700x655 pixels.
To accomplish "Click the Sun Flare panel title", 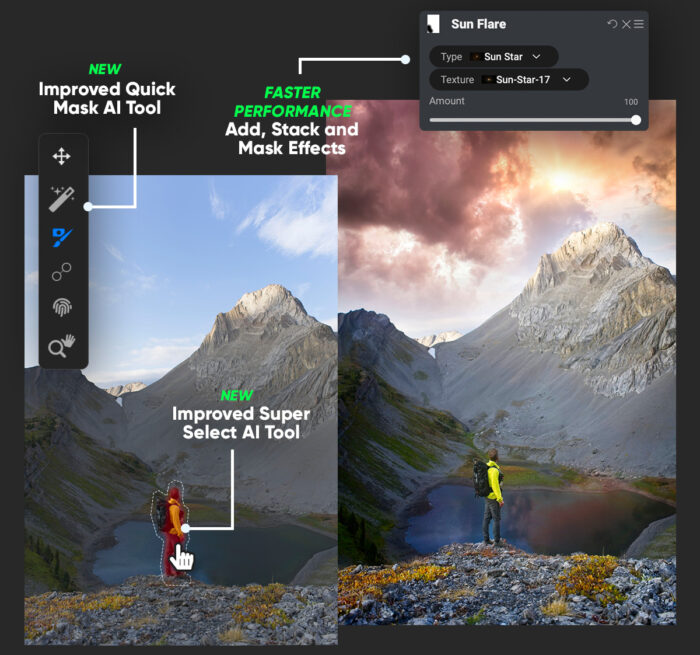I will pyautogui.click(x=478, y=24).
